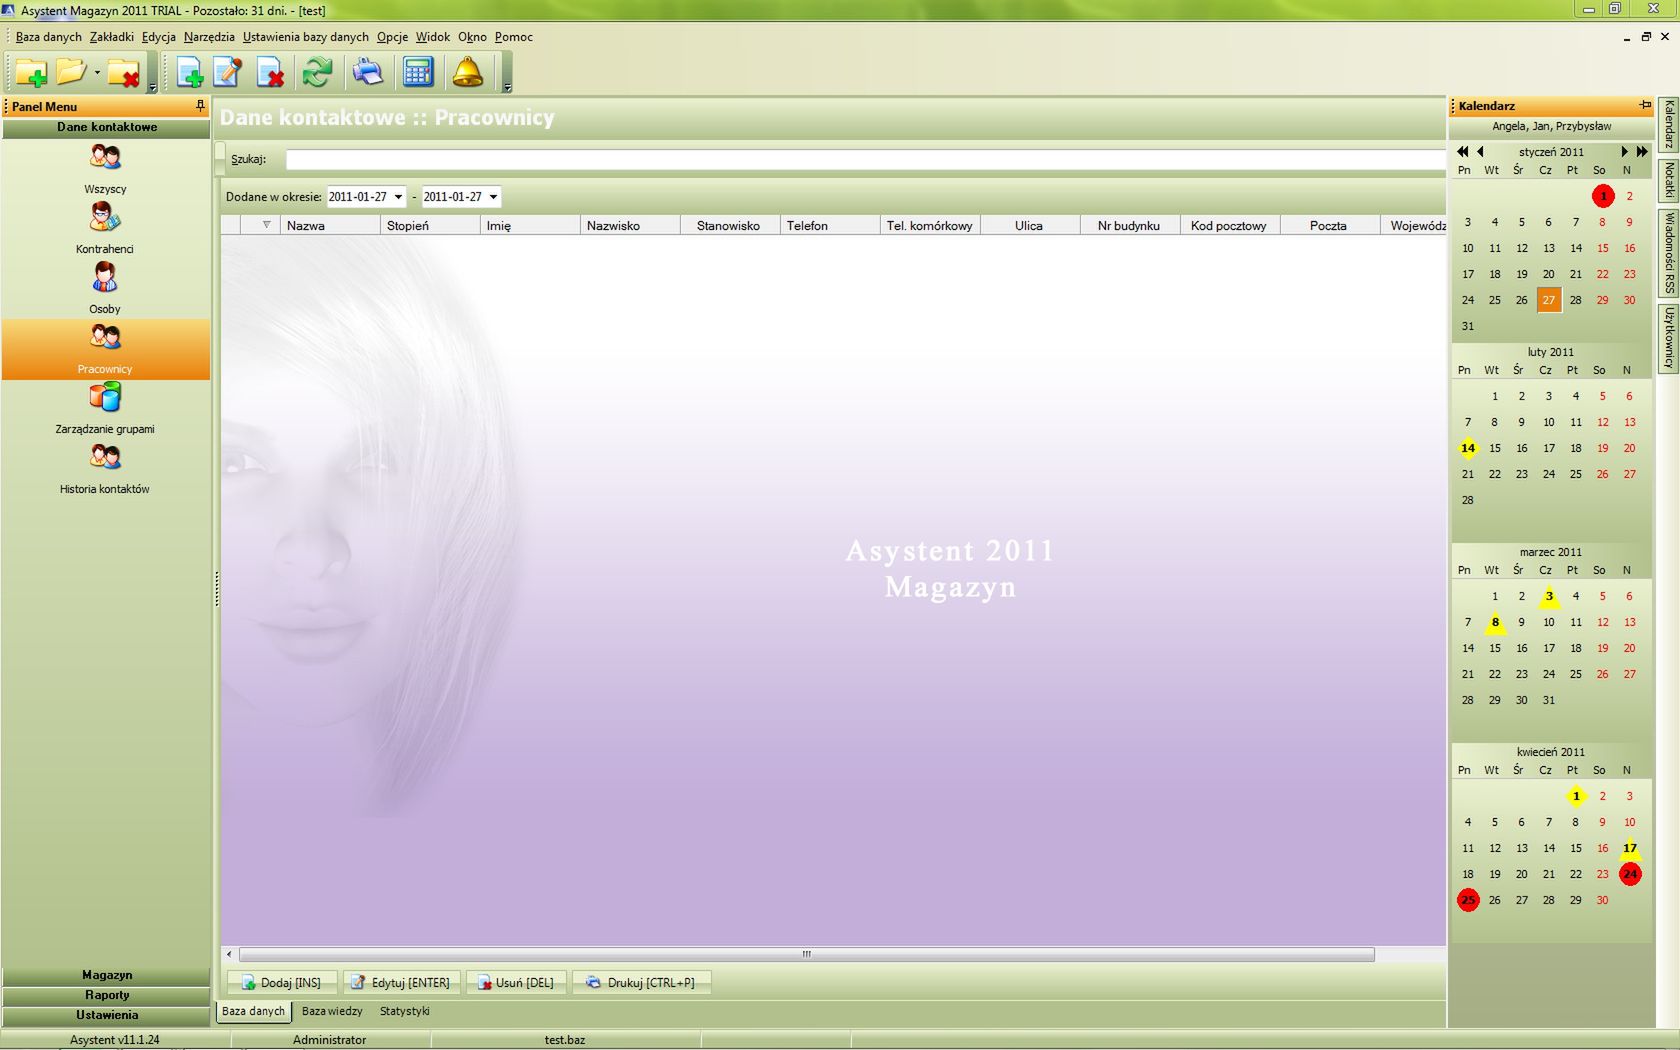
Task: Open the Kontrahenci section
Action: [105, 228]
